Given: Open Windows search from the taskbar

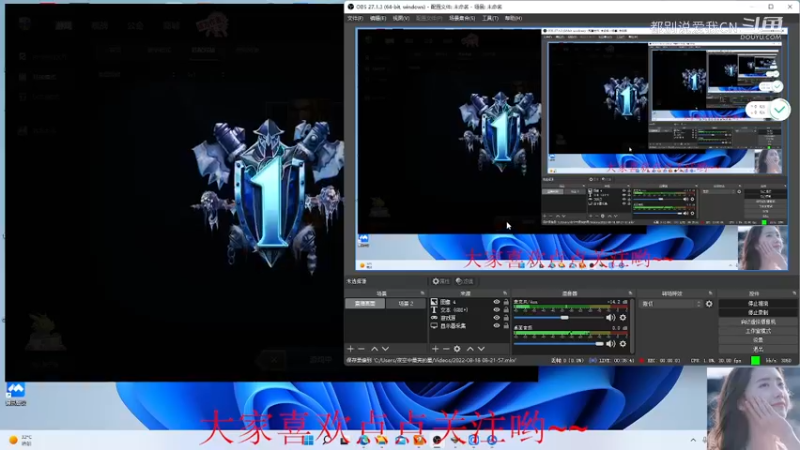Looking at the screenshot, I should (327, 440).
